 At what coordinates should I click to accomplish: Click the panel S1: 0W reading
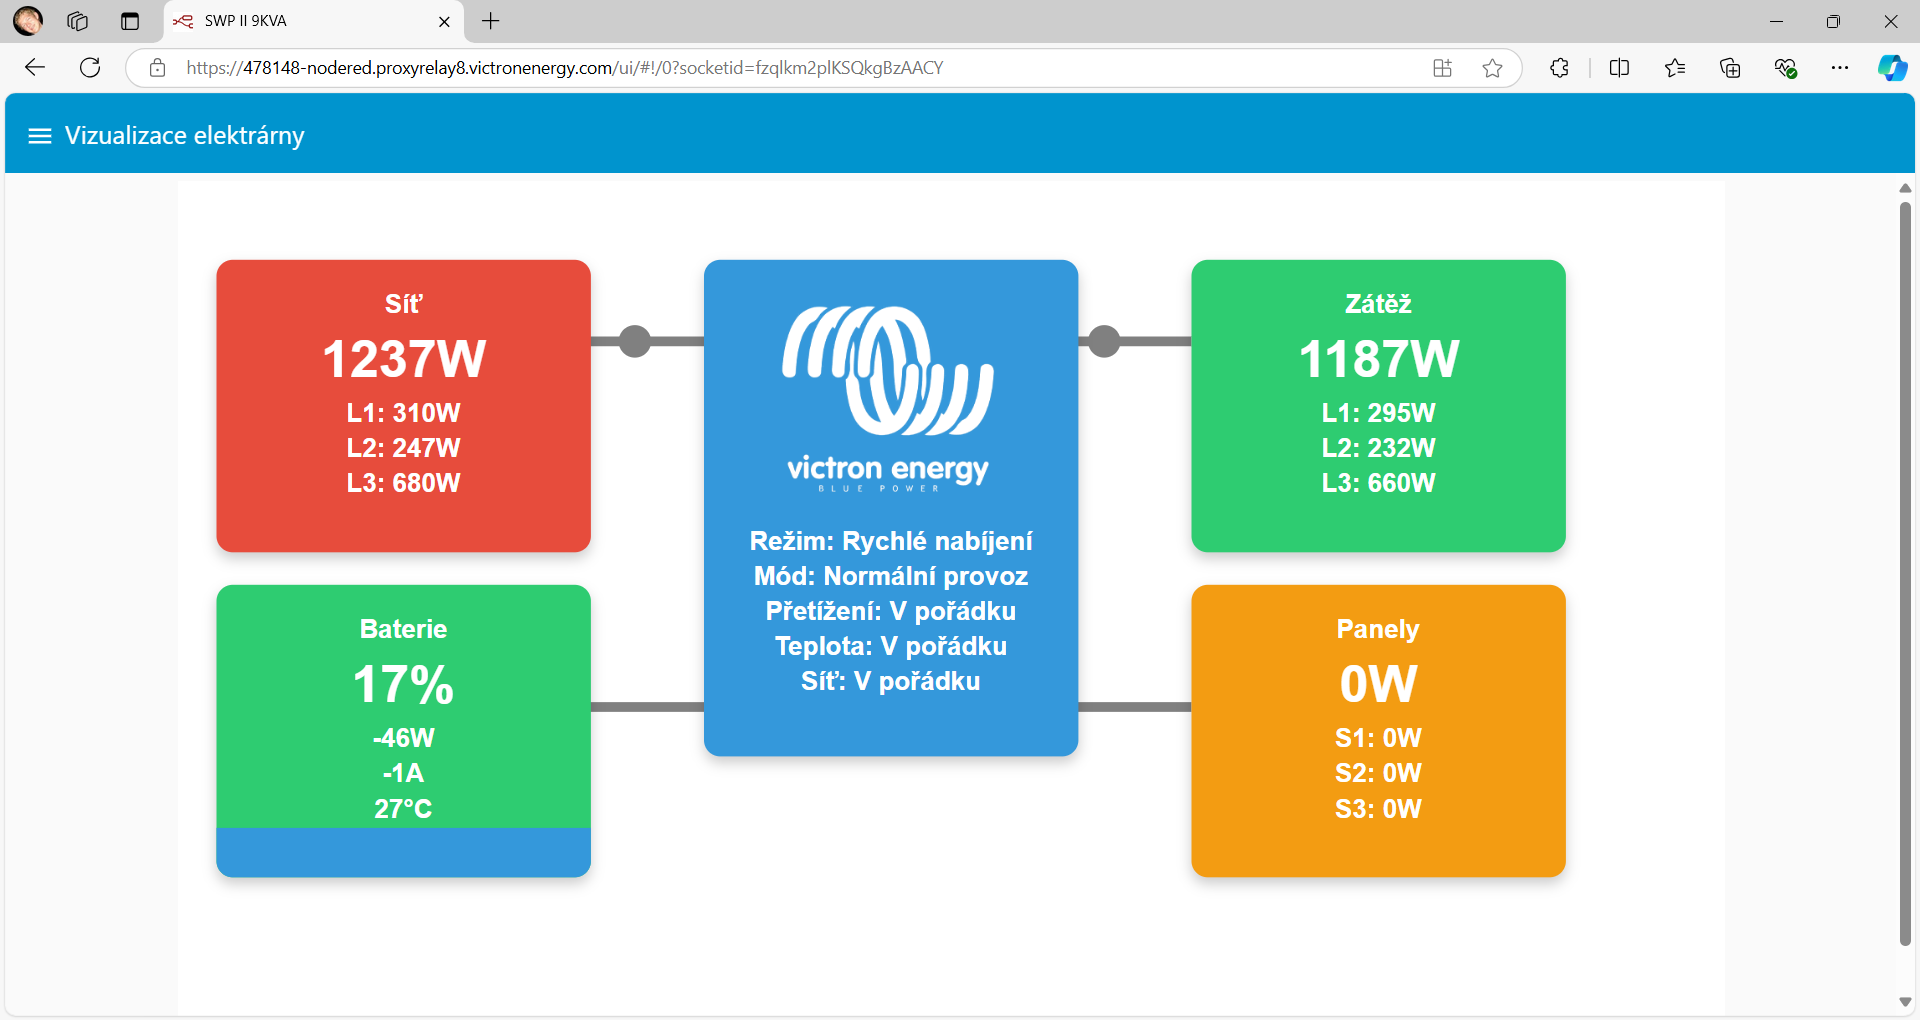1378,738
